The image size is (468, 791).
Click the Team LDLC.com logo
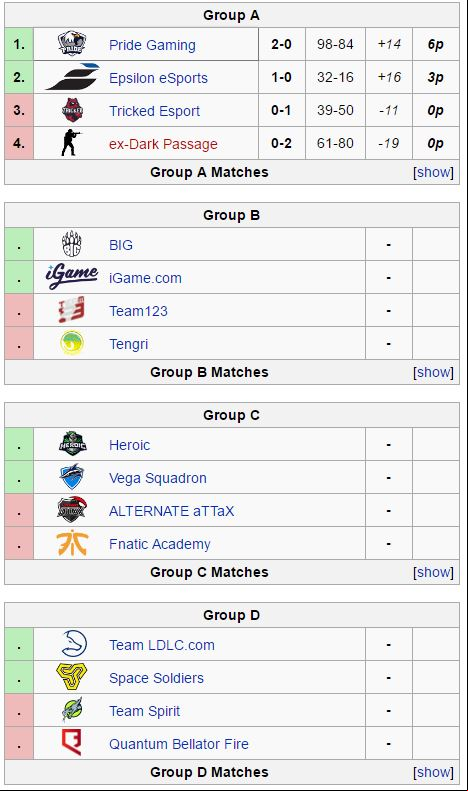(x=74, y=644)
